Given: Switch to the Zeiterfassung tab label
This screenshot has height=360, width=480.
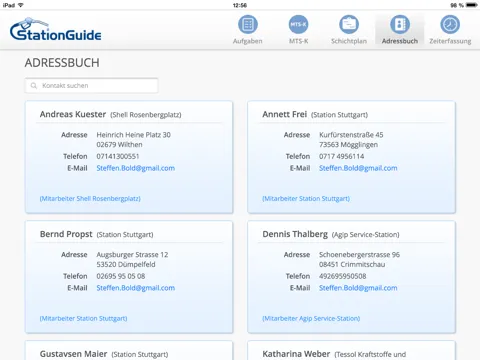Looking at the screenshot, I should [x=450, y=41].
